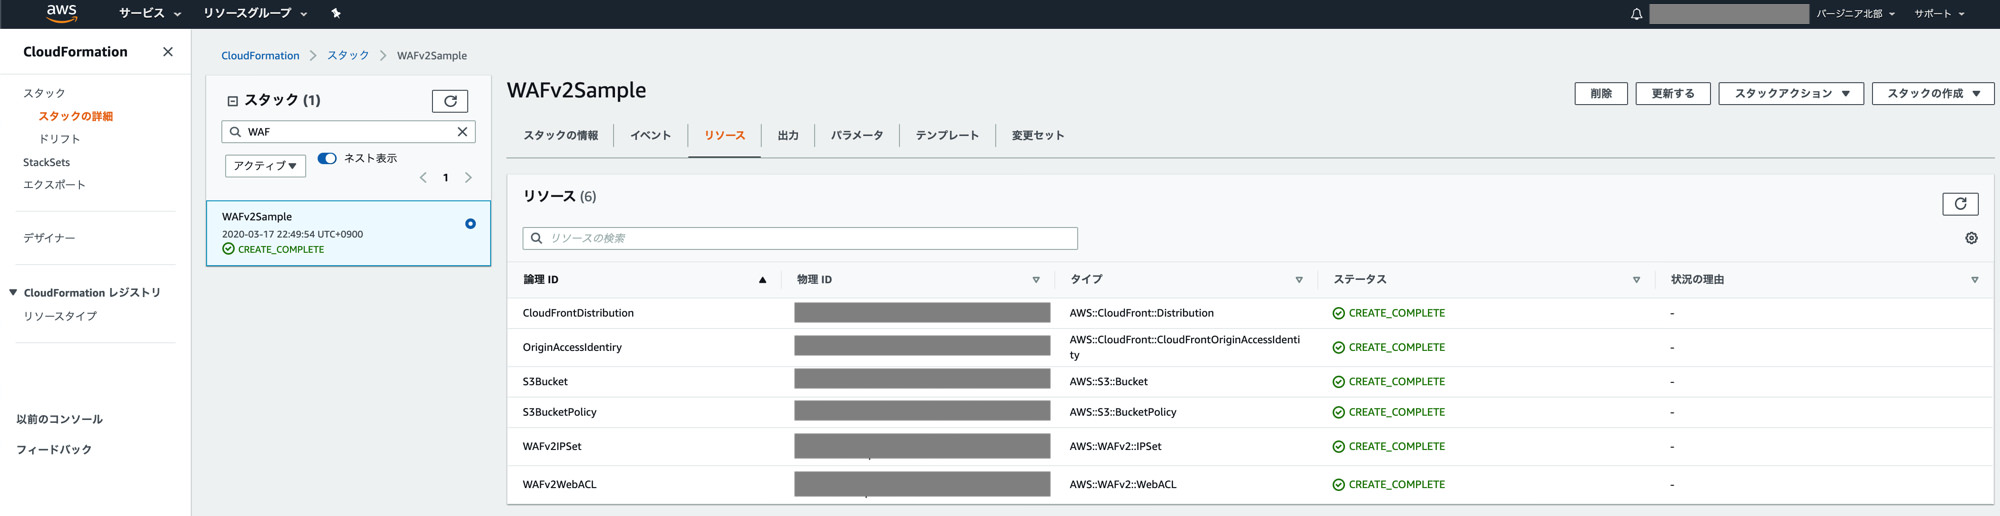Select WAFv2IPSet logical ID
The width and height of the screenshot is (2000, 516).
pyautogui.click(x=552, y=446)
